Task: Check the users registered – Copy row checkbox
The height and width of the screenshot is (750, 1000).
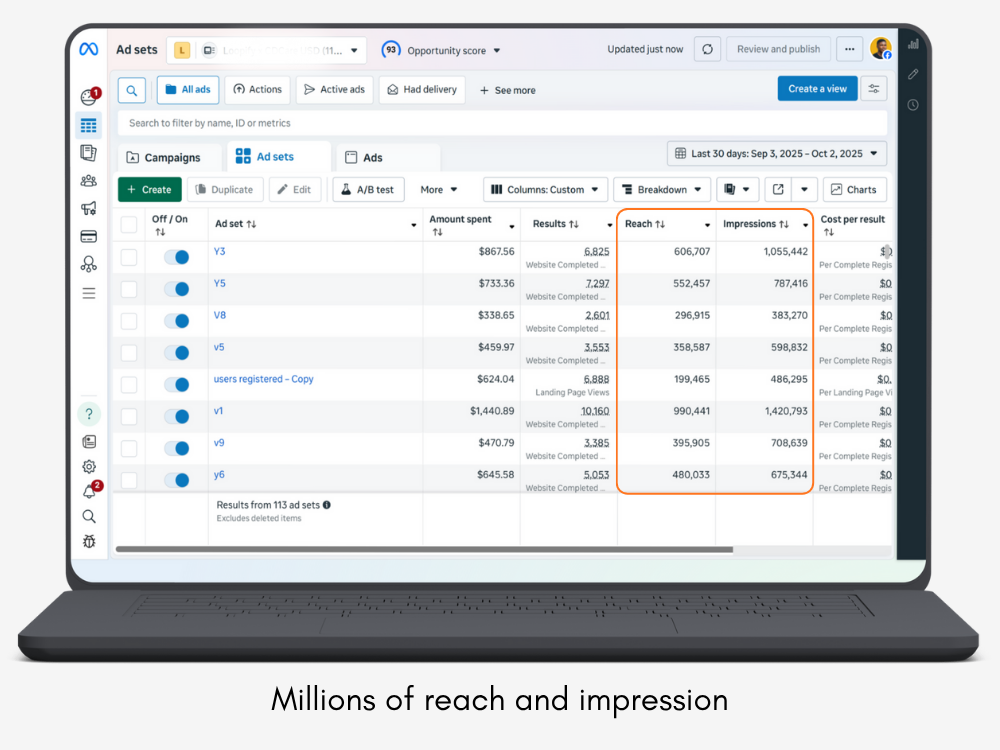Action: pyautogui.click(x=129, y=385)
